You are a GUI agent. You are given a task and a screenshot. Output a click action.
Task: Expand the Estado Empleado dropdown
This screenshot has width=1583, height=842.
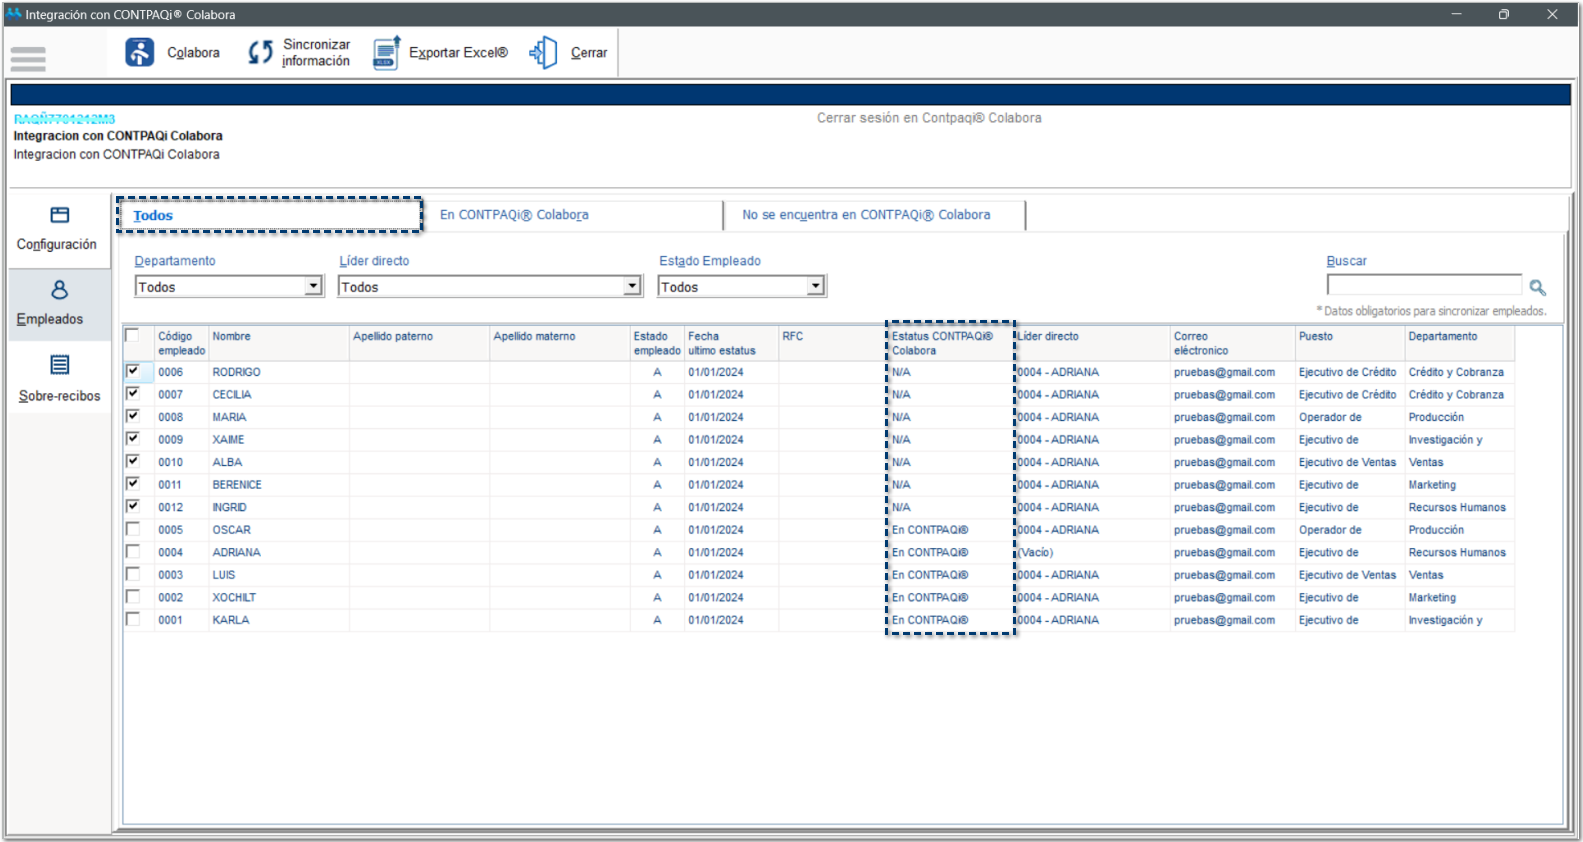point(816,287)
